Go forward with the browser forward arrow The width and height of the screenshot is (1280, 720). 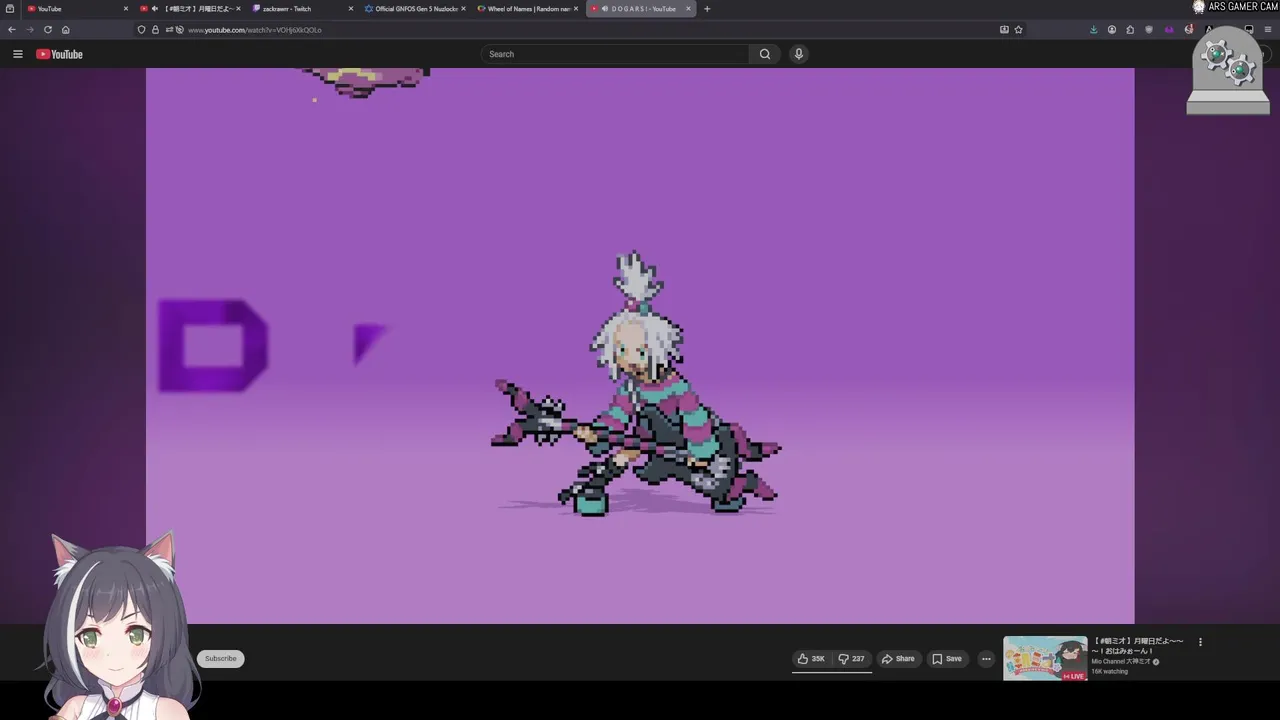pos(30,30)
